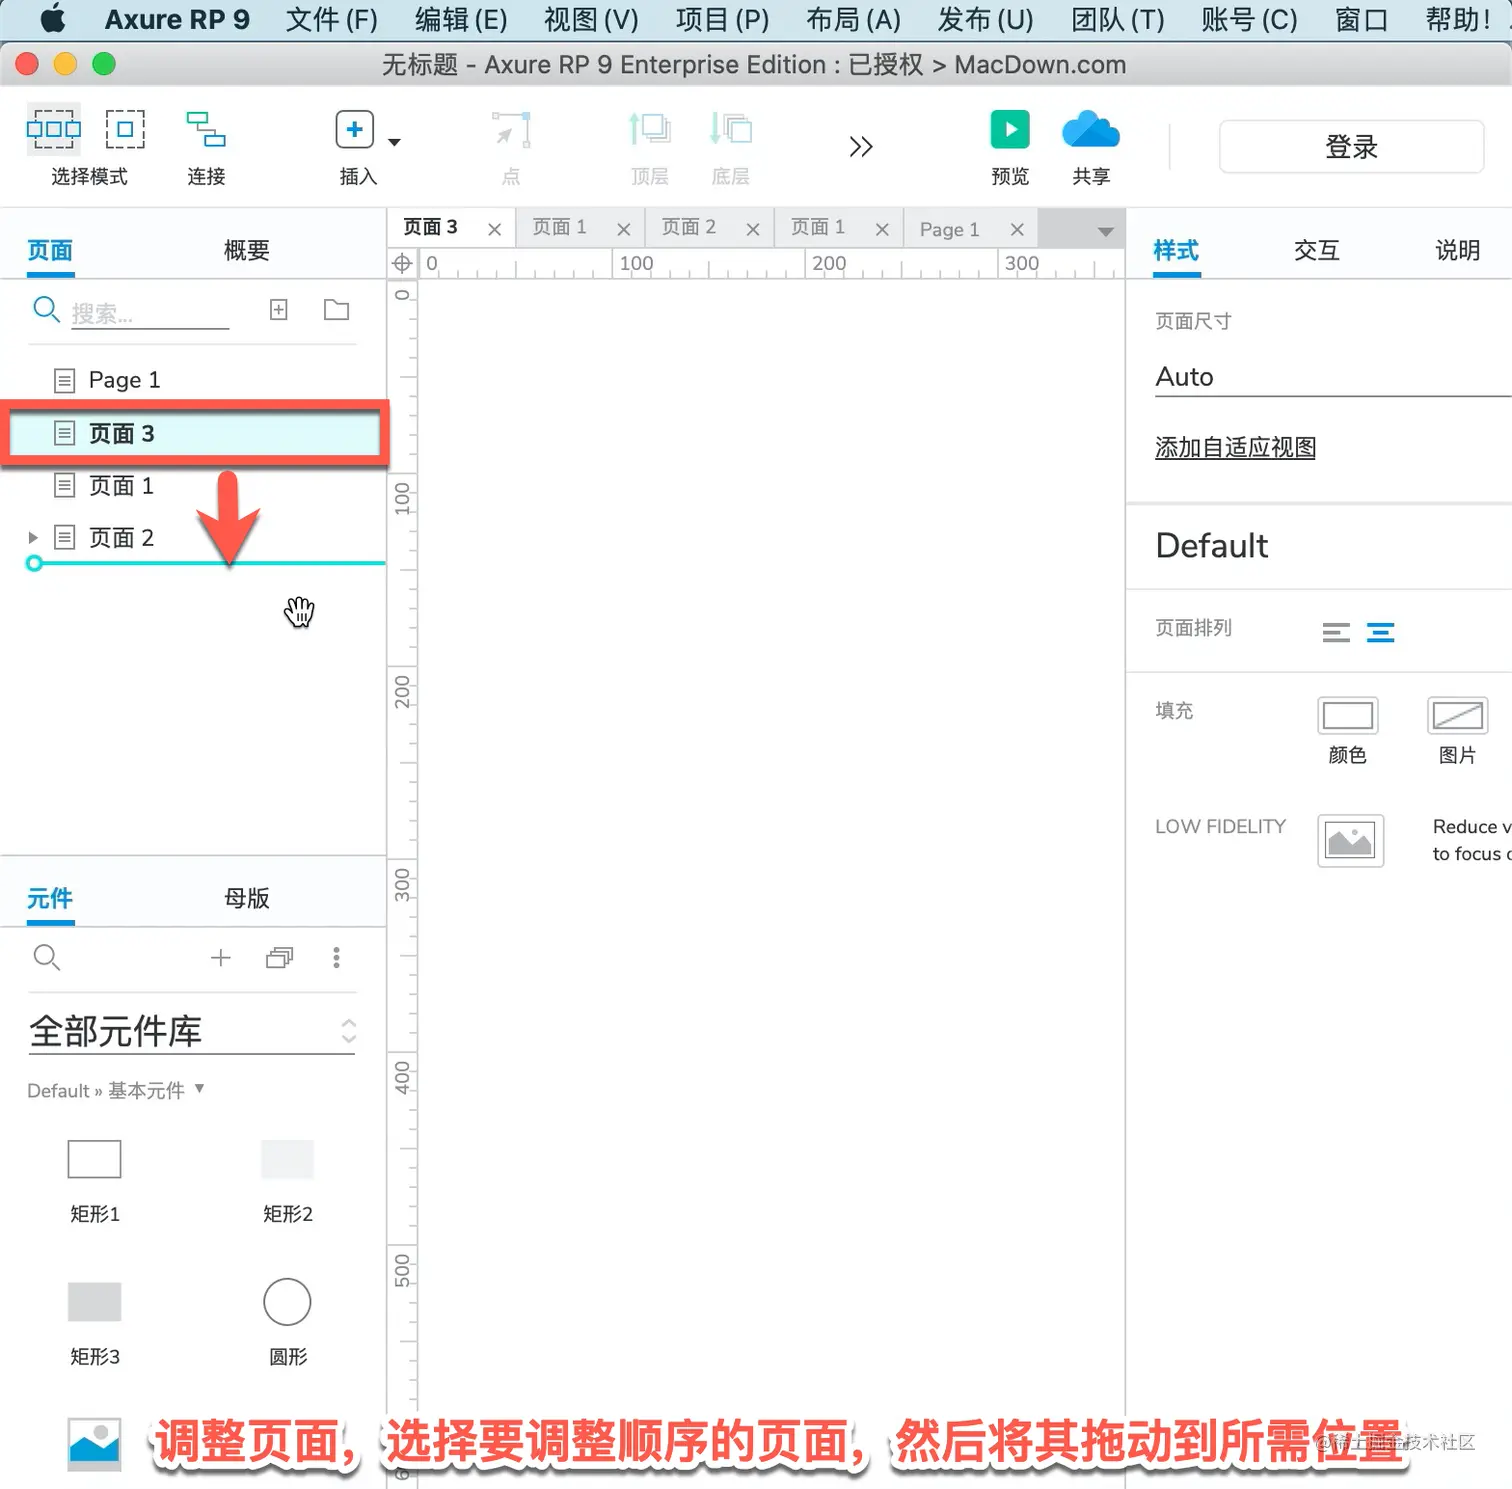Open the 项目 (P) menu
Image resolution: width=1512 pixels, height=1489 pixels.
point(722,19)
